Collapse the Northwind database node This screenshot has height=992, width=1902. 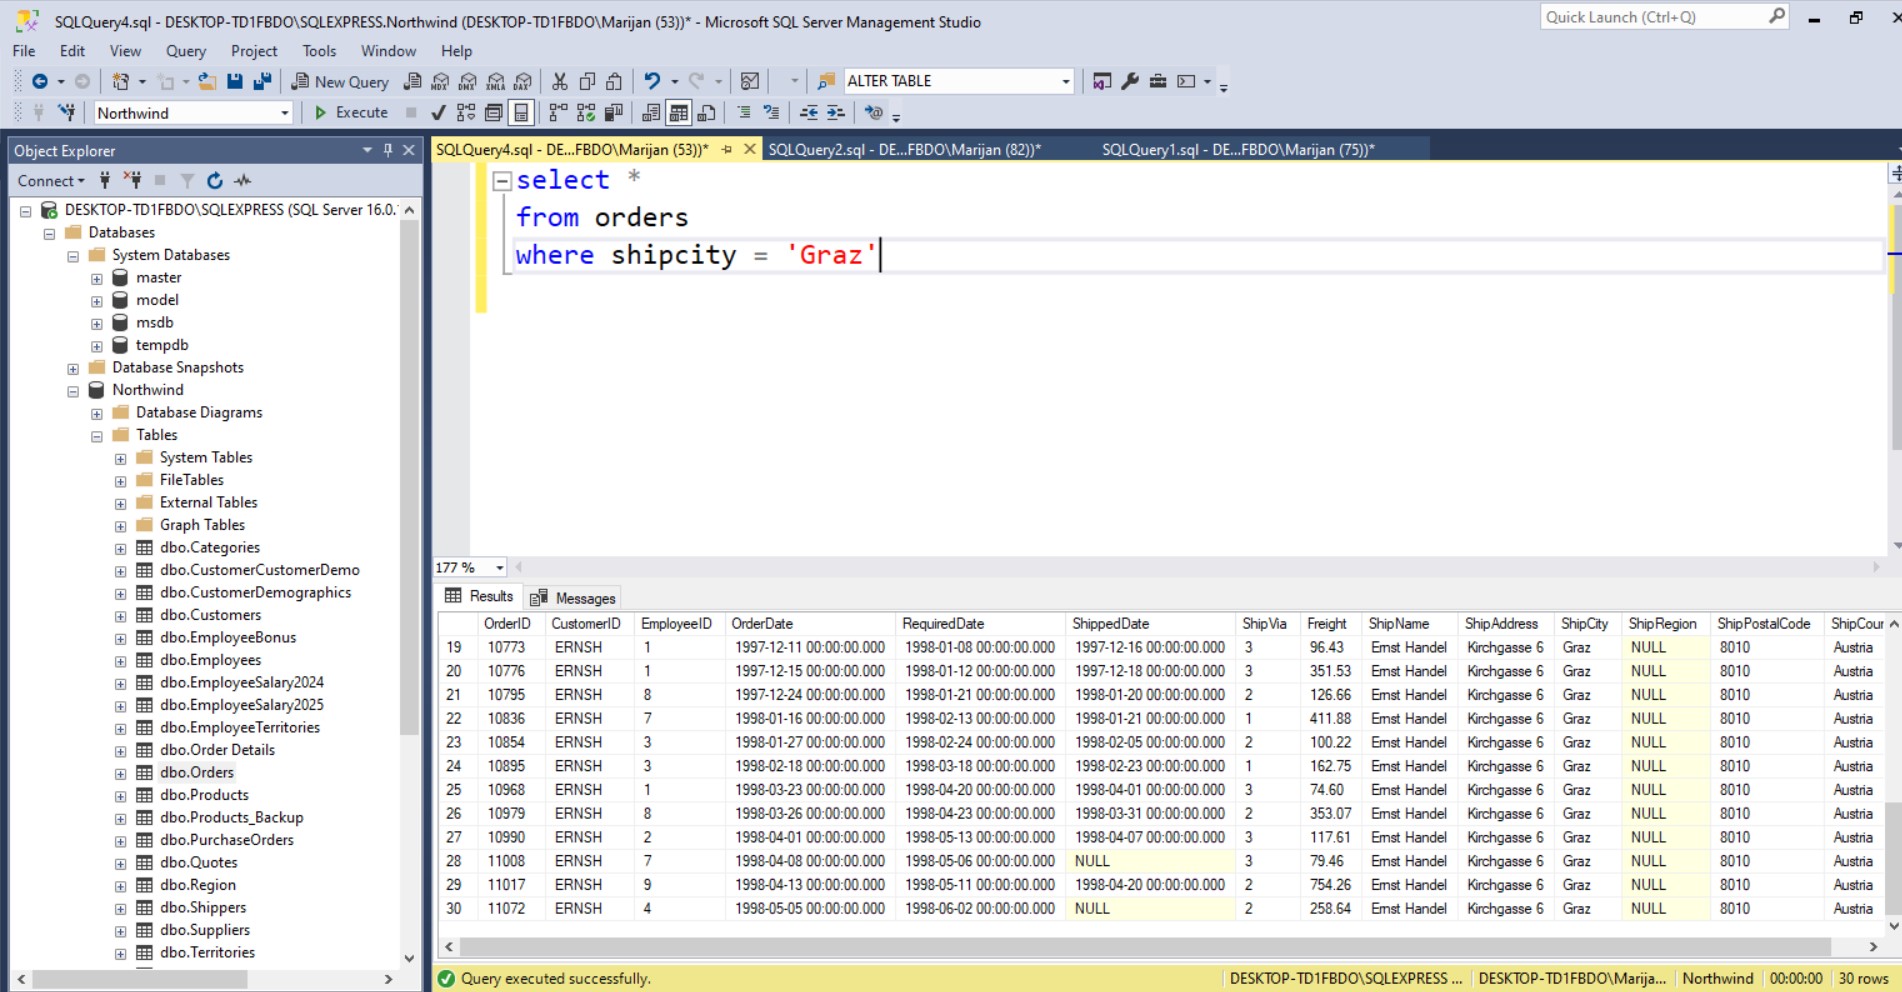[x=73, y=391]
